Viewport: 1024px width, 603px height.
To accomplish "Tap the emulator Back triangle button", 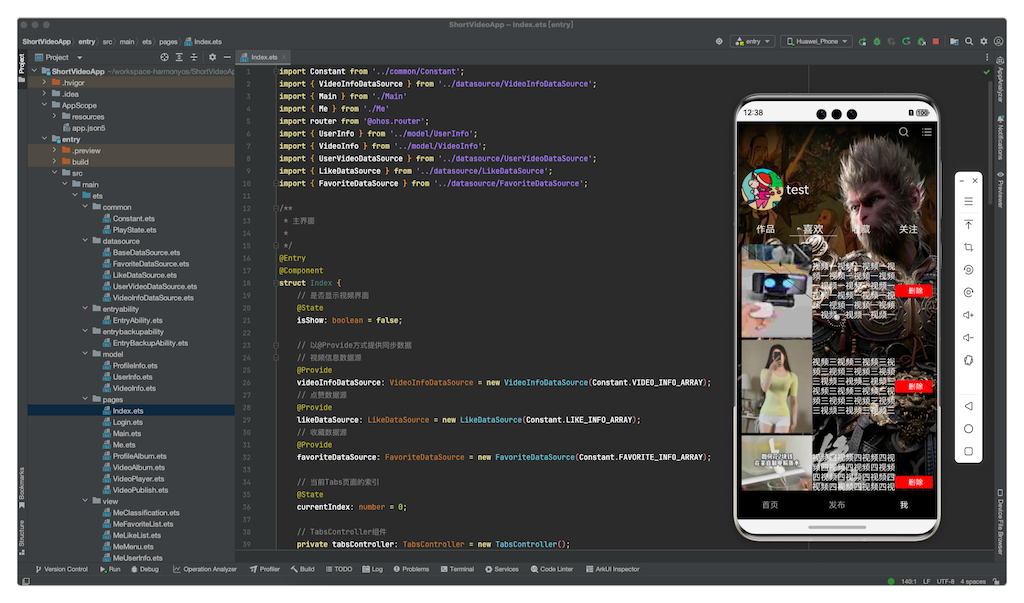I will point(968,406).
